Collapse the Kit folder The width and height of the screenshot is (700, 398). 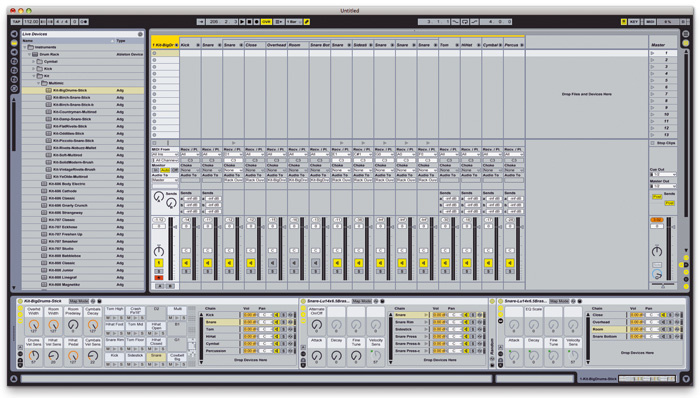pyautogui.click(x=34, y=76)
